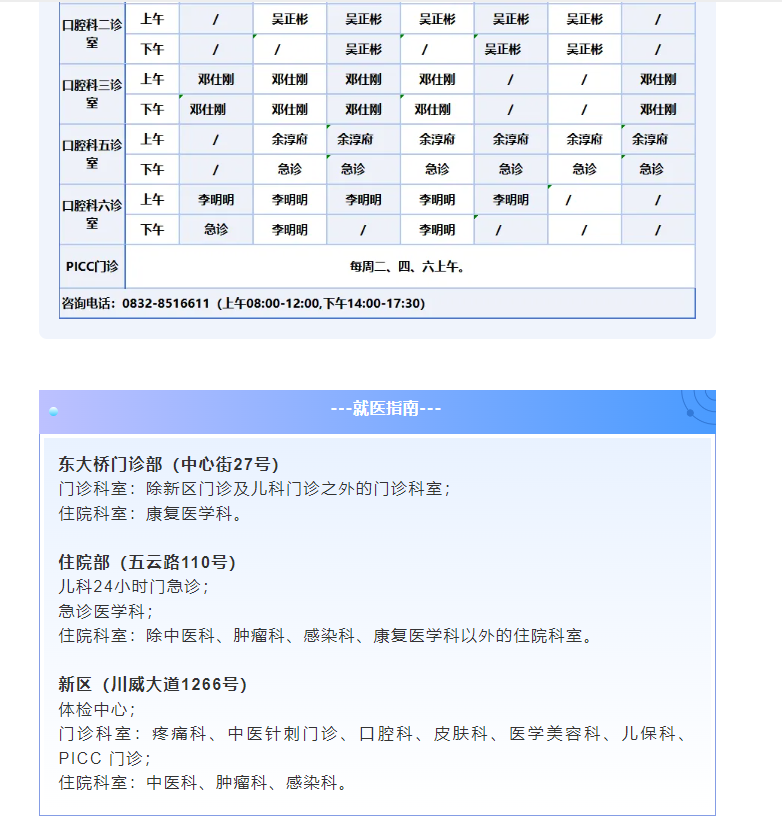Click the phone number 0832-8516611
The height and width of the screenshot is (839, 782).
point(166,303)
